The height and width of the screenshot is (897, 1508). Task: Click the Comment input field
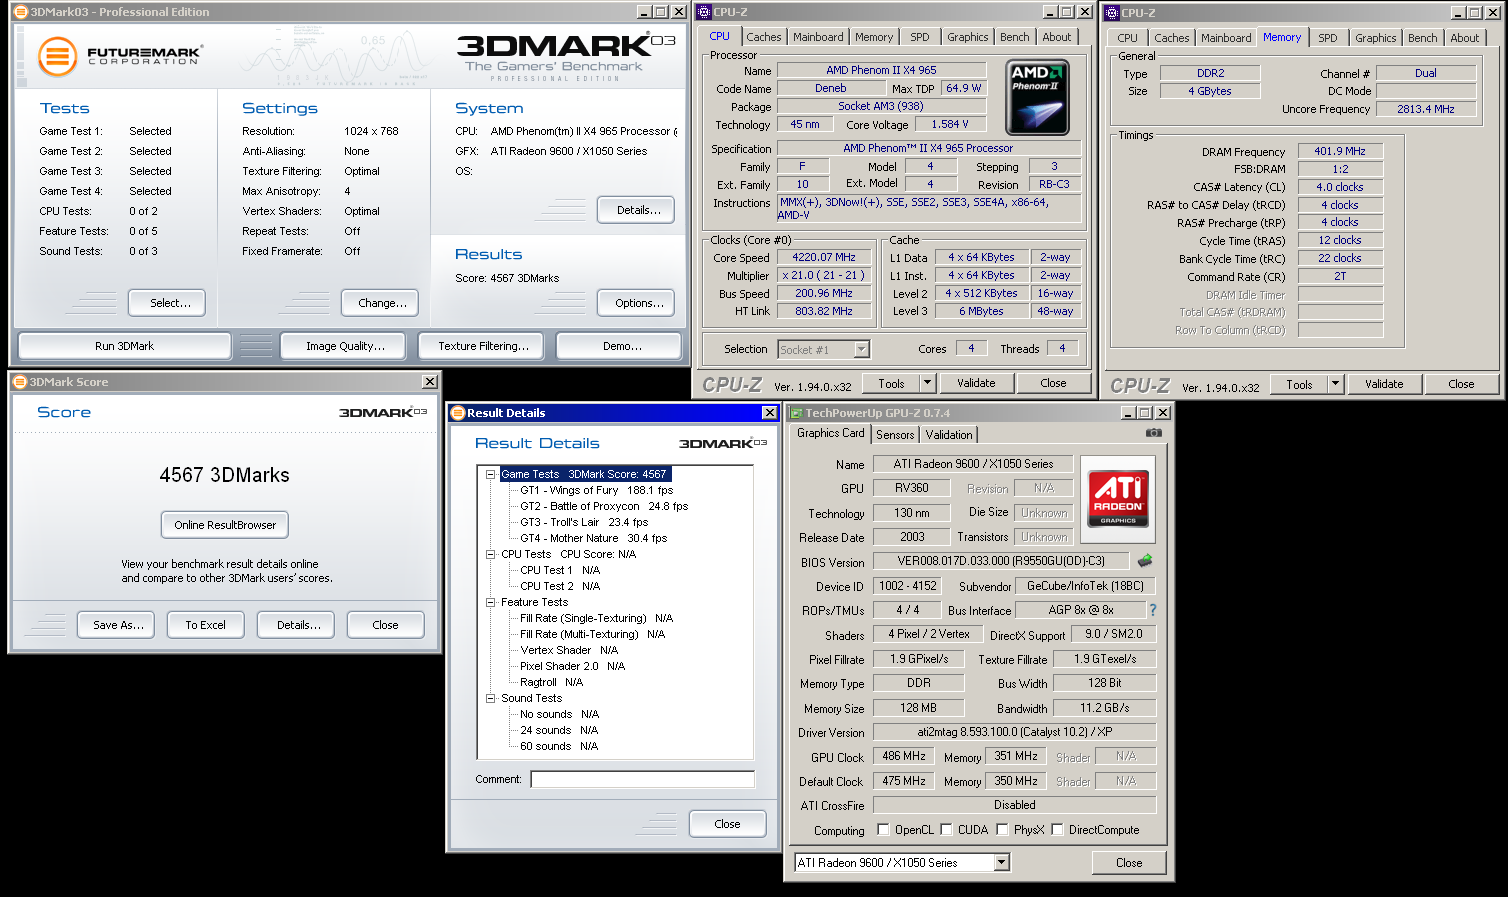(642, 779)
